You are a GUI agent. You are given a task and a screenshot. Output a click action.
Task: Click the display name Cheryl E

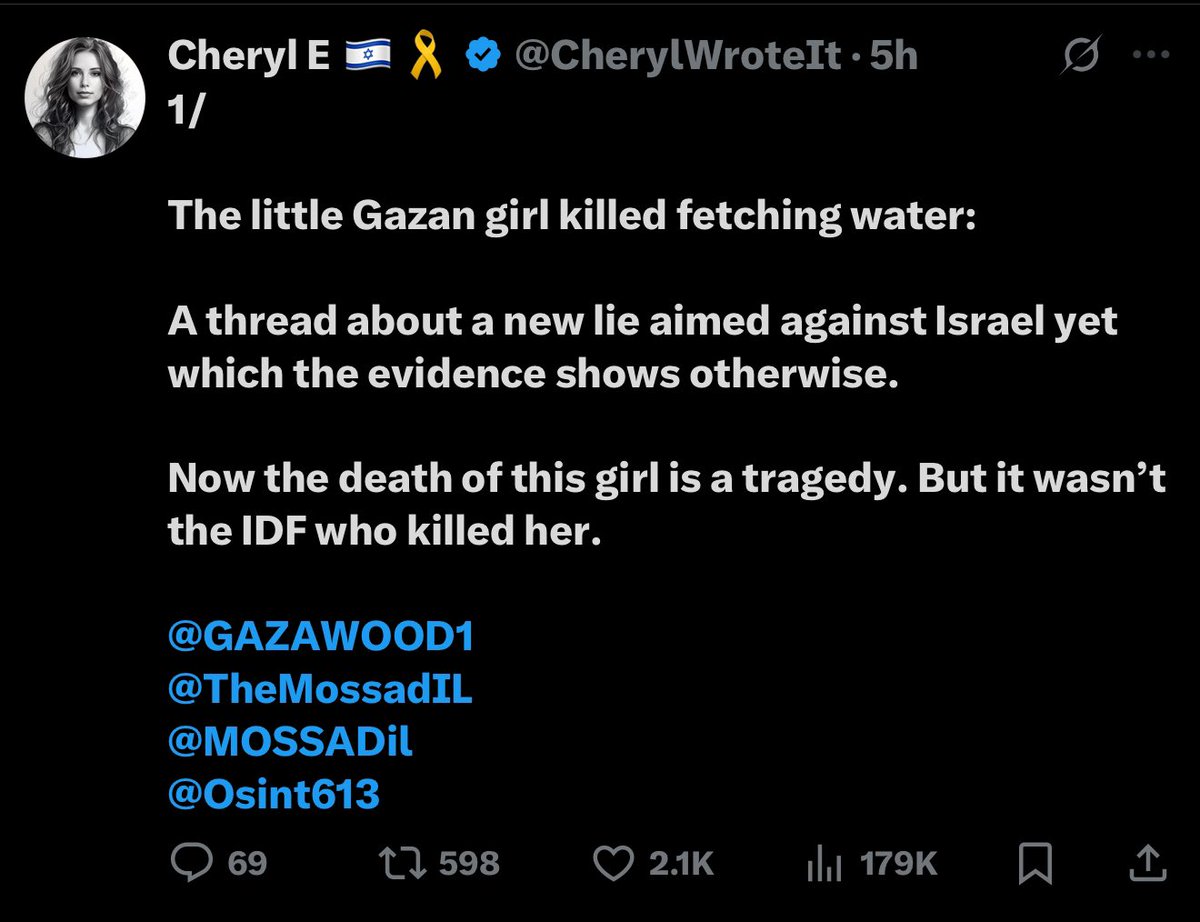[x=250, y=57]
